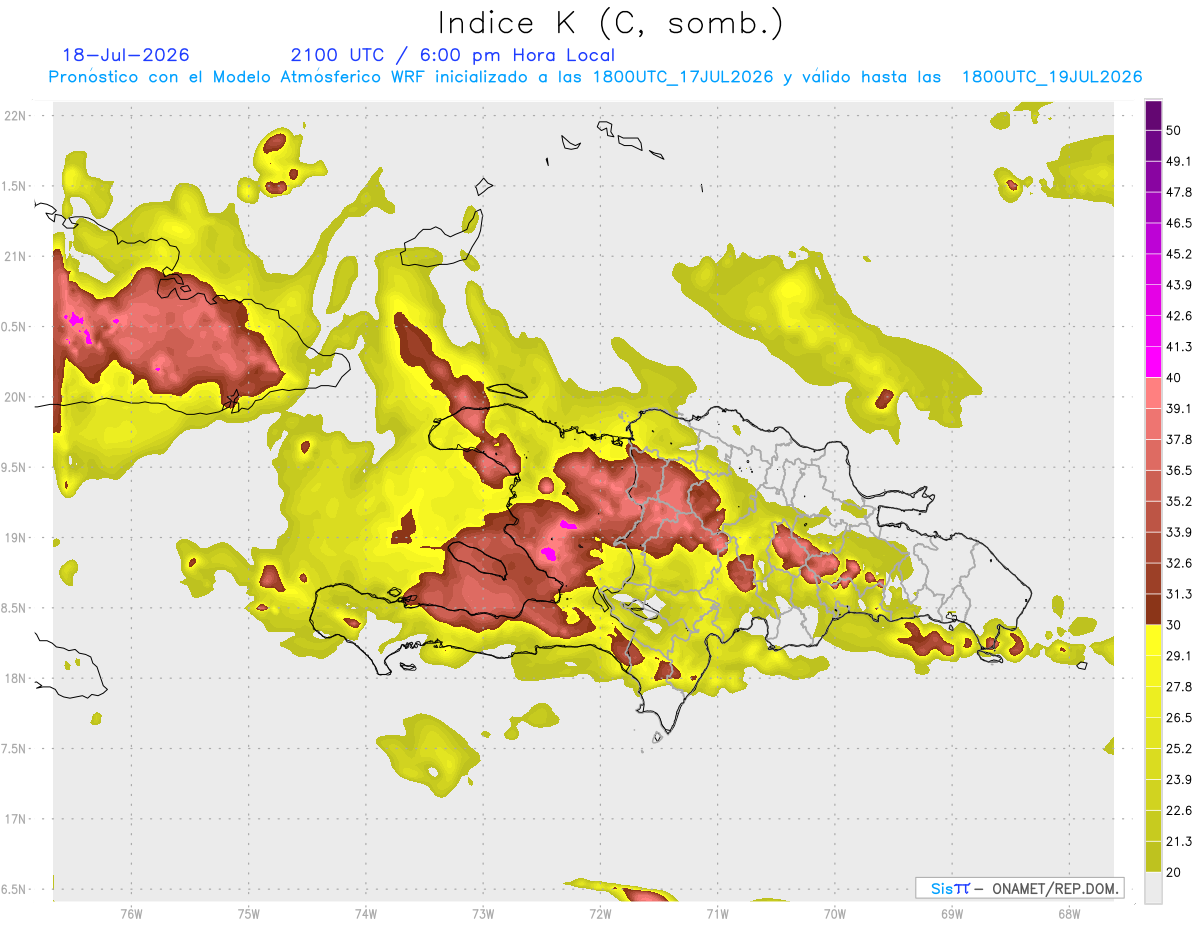Click the legend value "27.8"
1200x927 pixels.
[x=1178, y=687]
